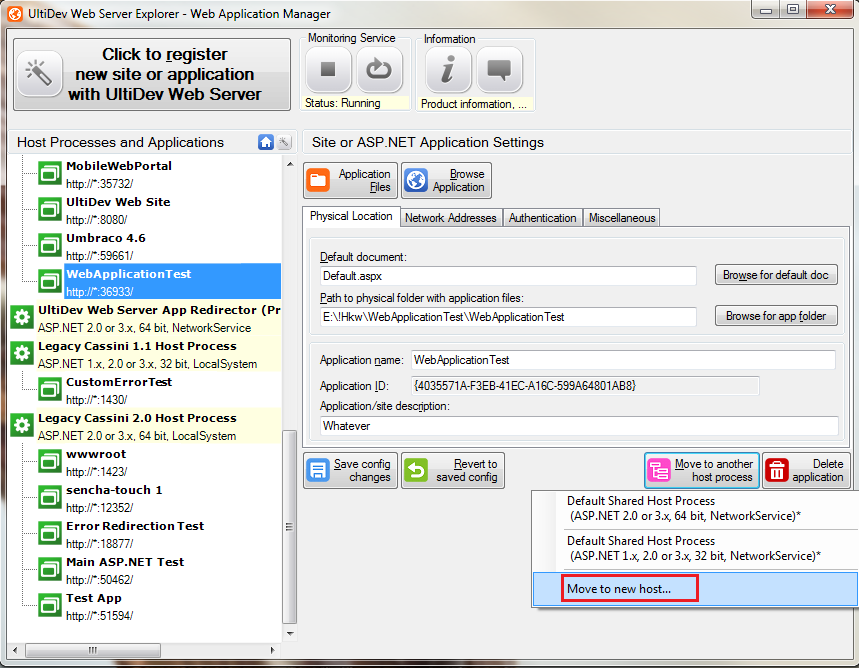
Task: Select MobileWebPortal in the tree
Action: click(119, 174)
